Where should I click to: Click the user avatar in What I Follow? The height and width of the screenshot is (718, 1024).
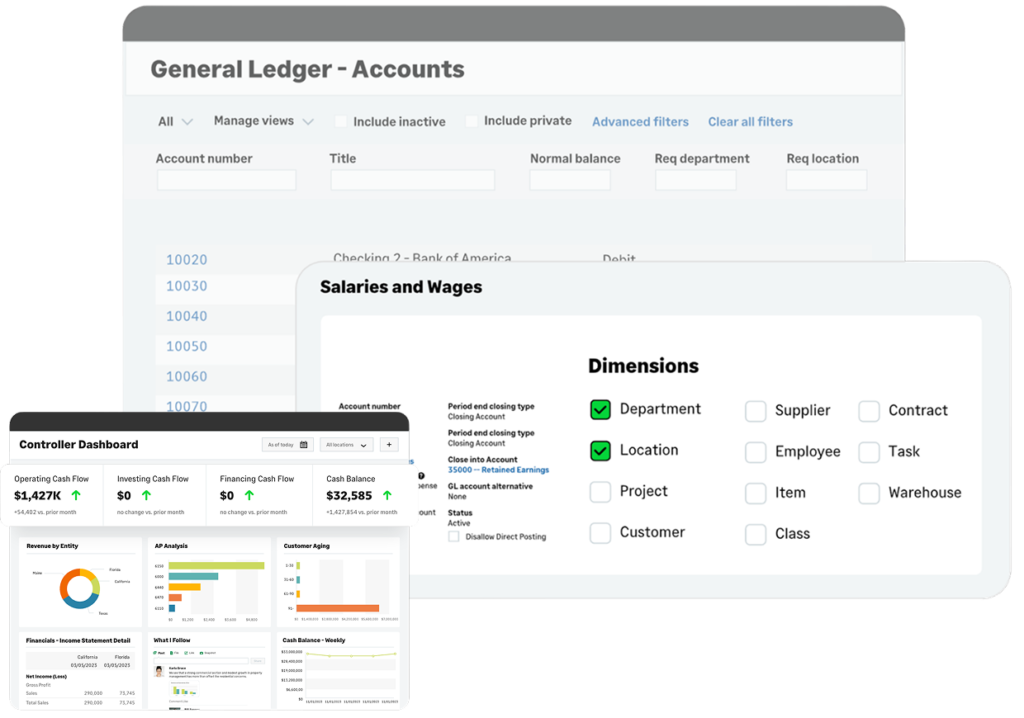[x=159, y=672]
